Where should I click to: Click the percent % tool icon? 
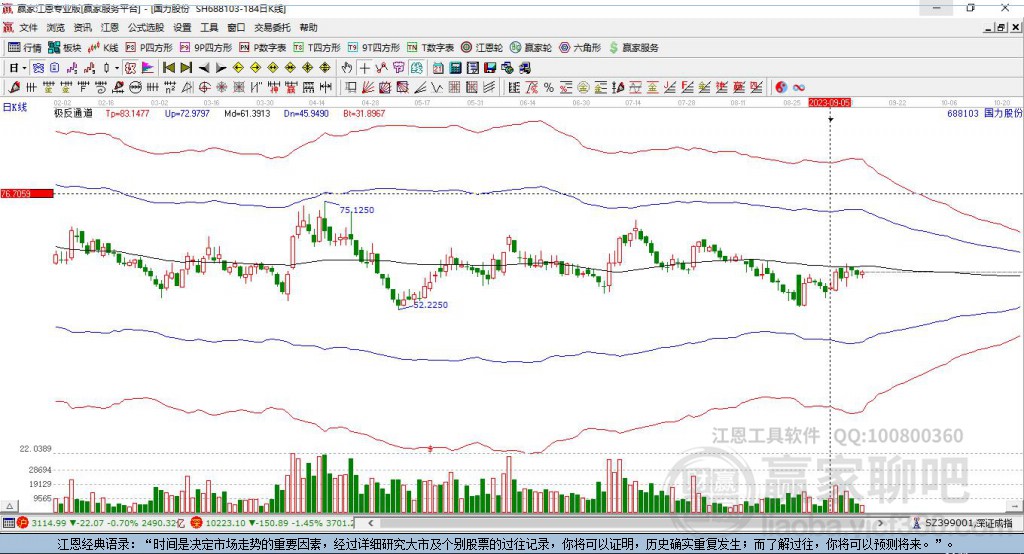[549, 87]
